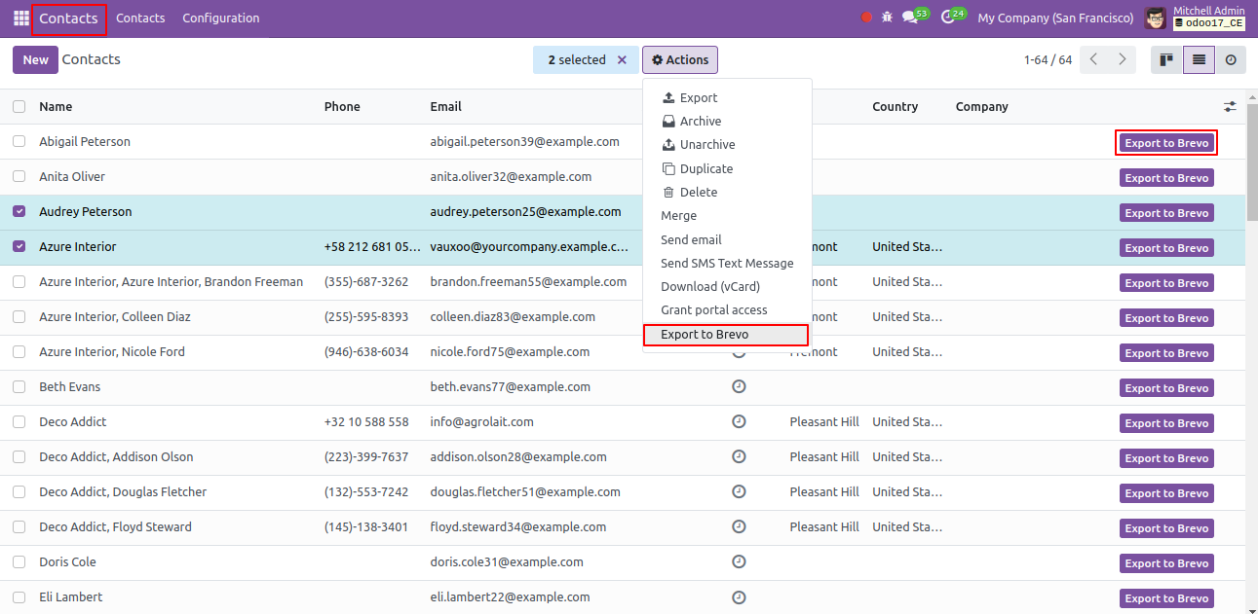Click activity clock icon for Beth Evans
Image resolution: width=1258 pixels, height=614 pixels.
tap(739, 387)
